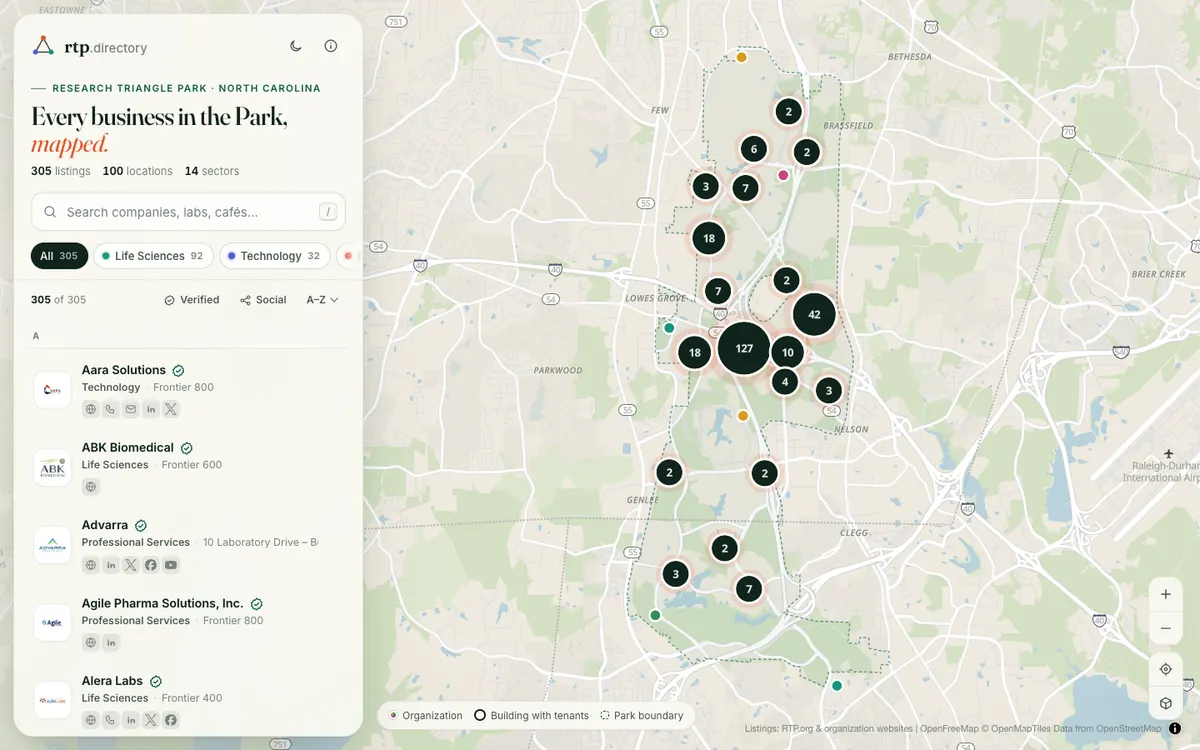This screenshot has width=1200, height=750.
Task: Click the 10 cluster marker on map
Action: 788,352
